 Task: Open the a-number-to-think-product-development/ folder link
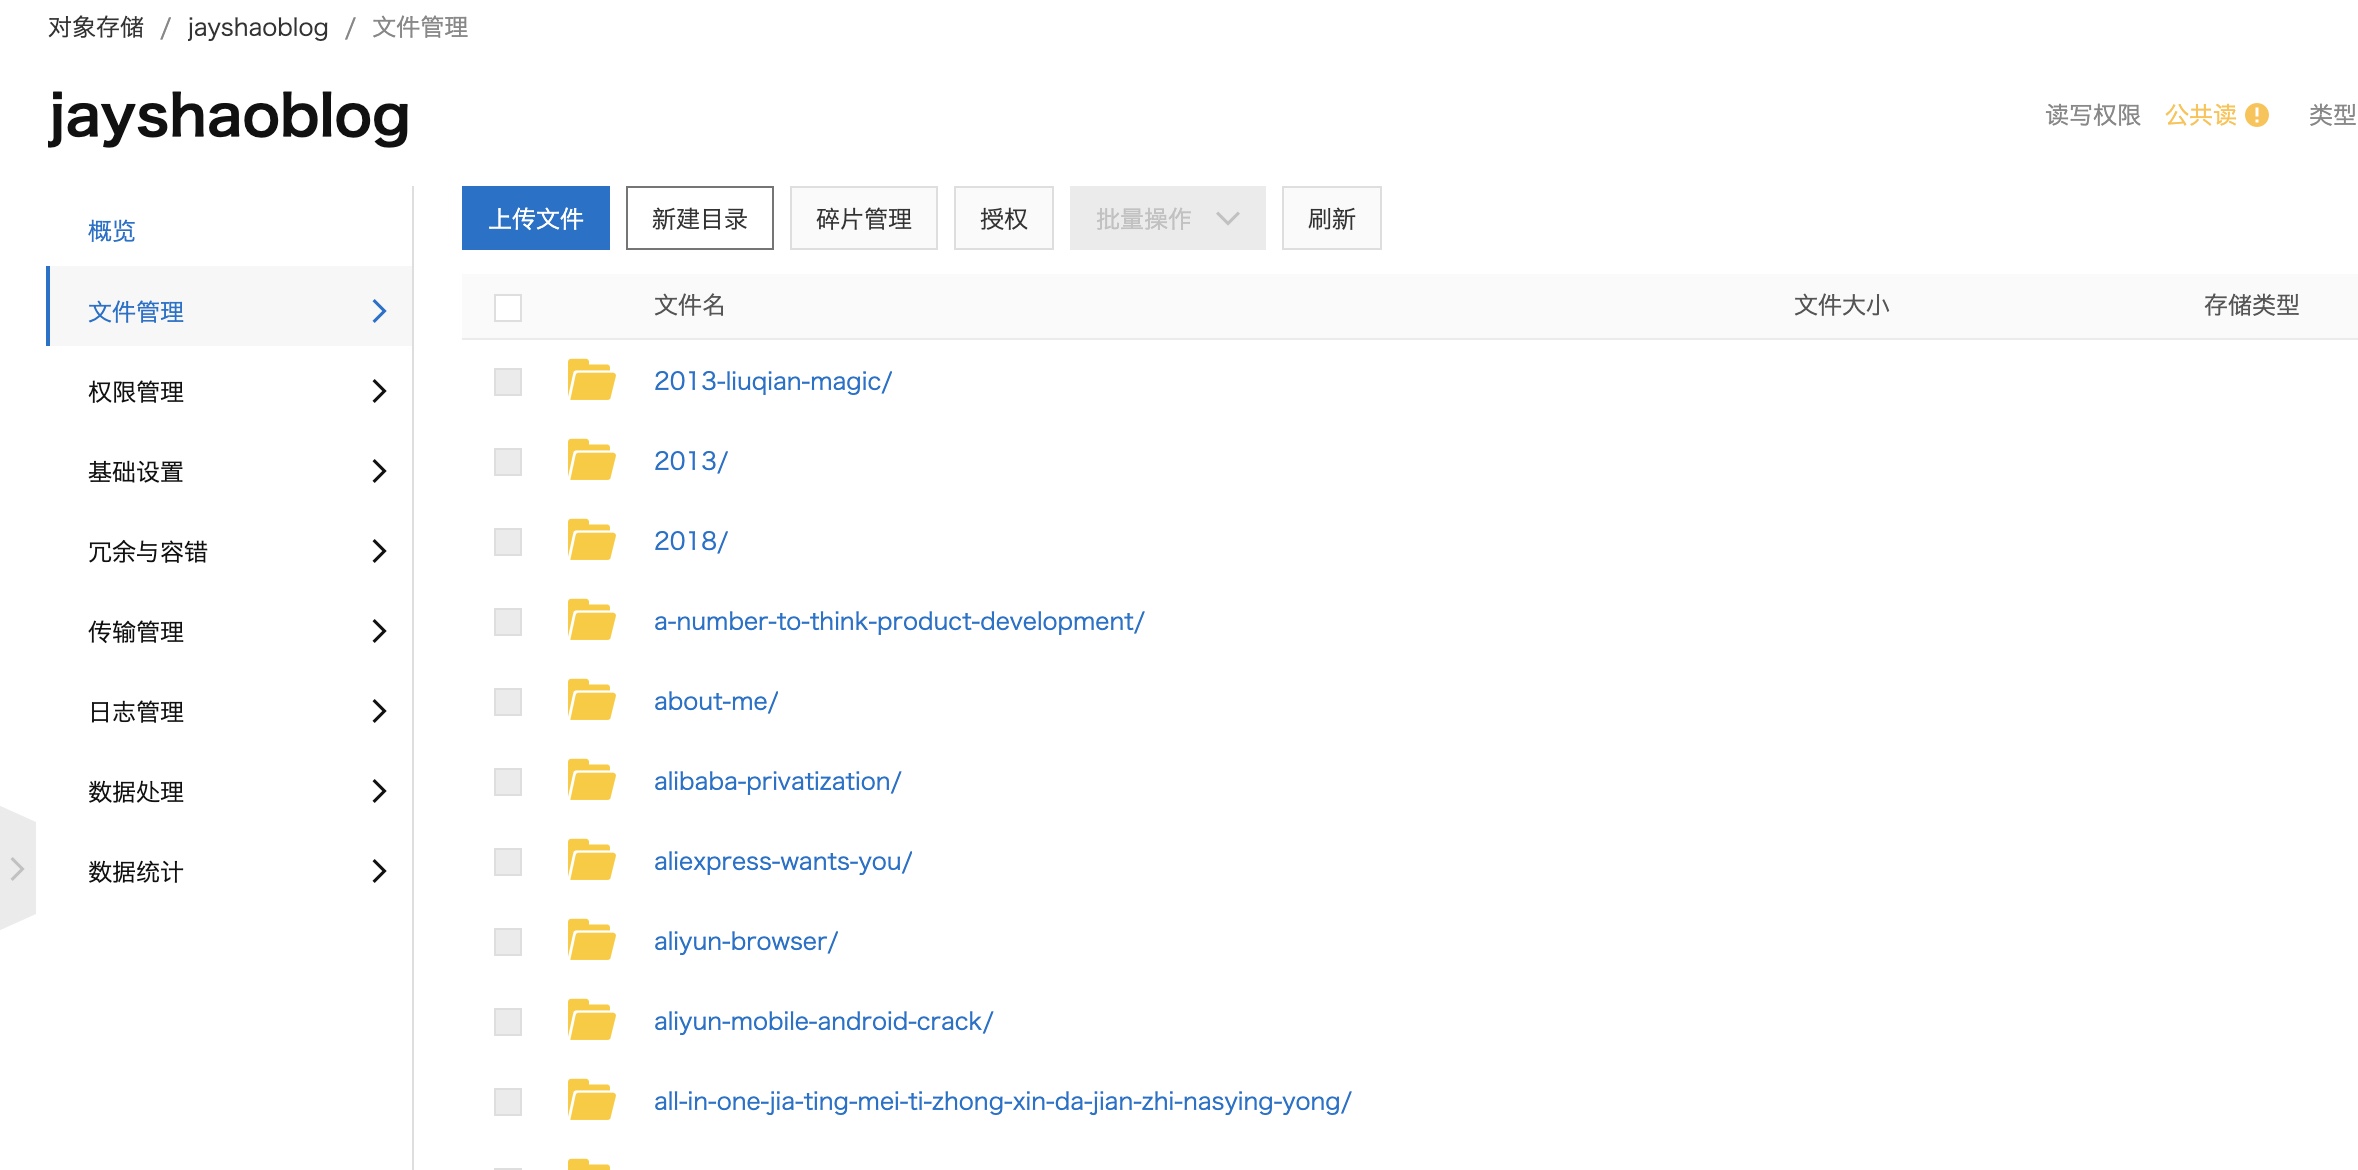[898, 621]
